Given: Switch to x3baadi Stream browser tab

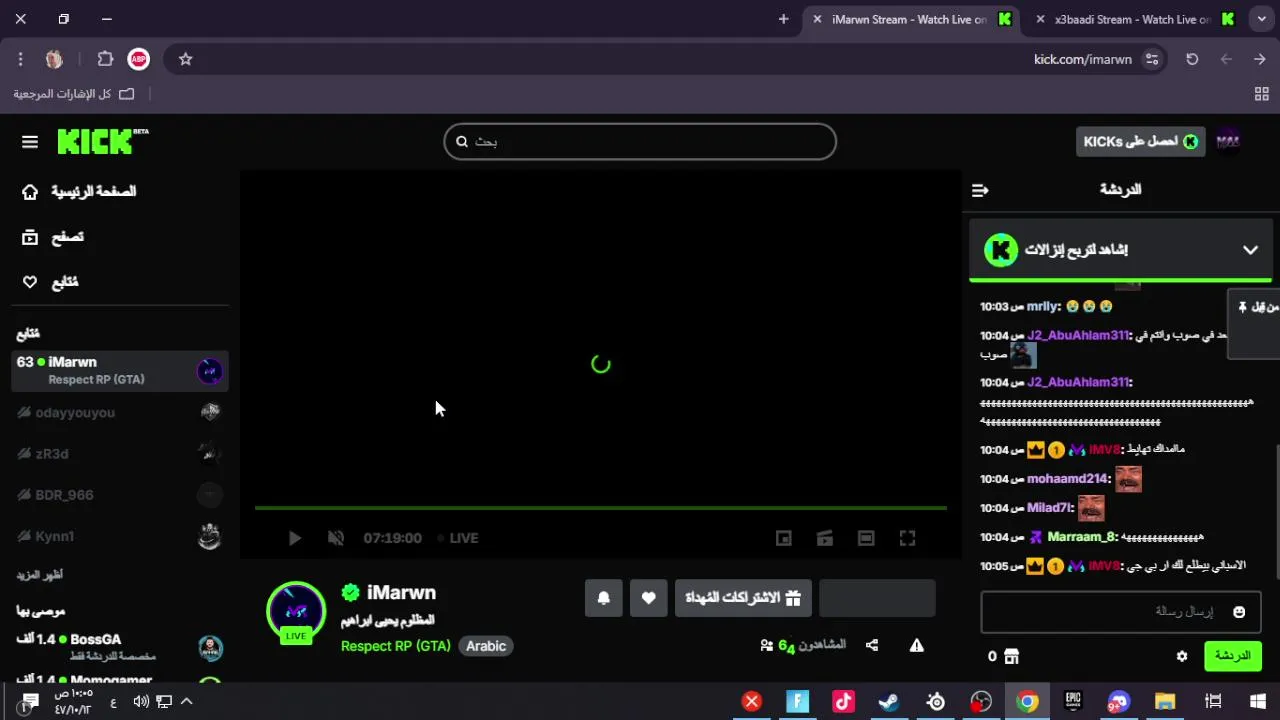Looking at the screenshot, I should (x=1132, y=19).
